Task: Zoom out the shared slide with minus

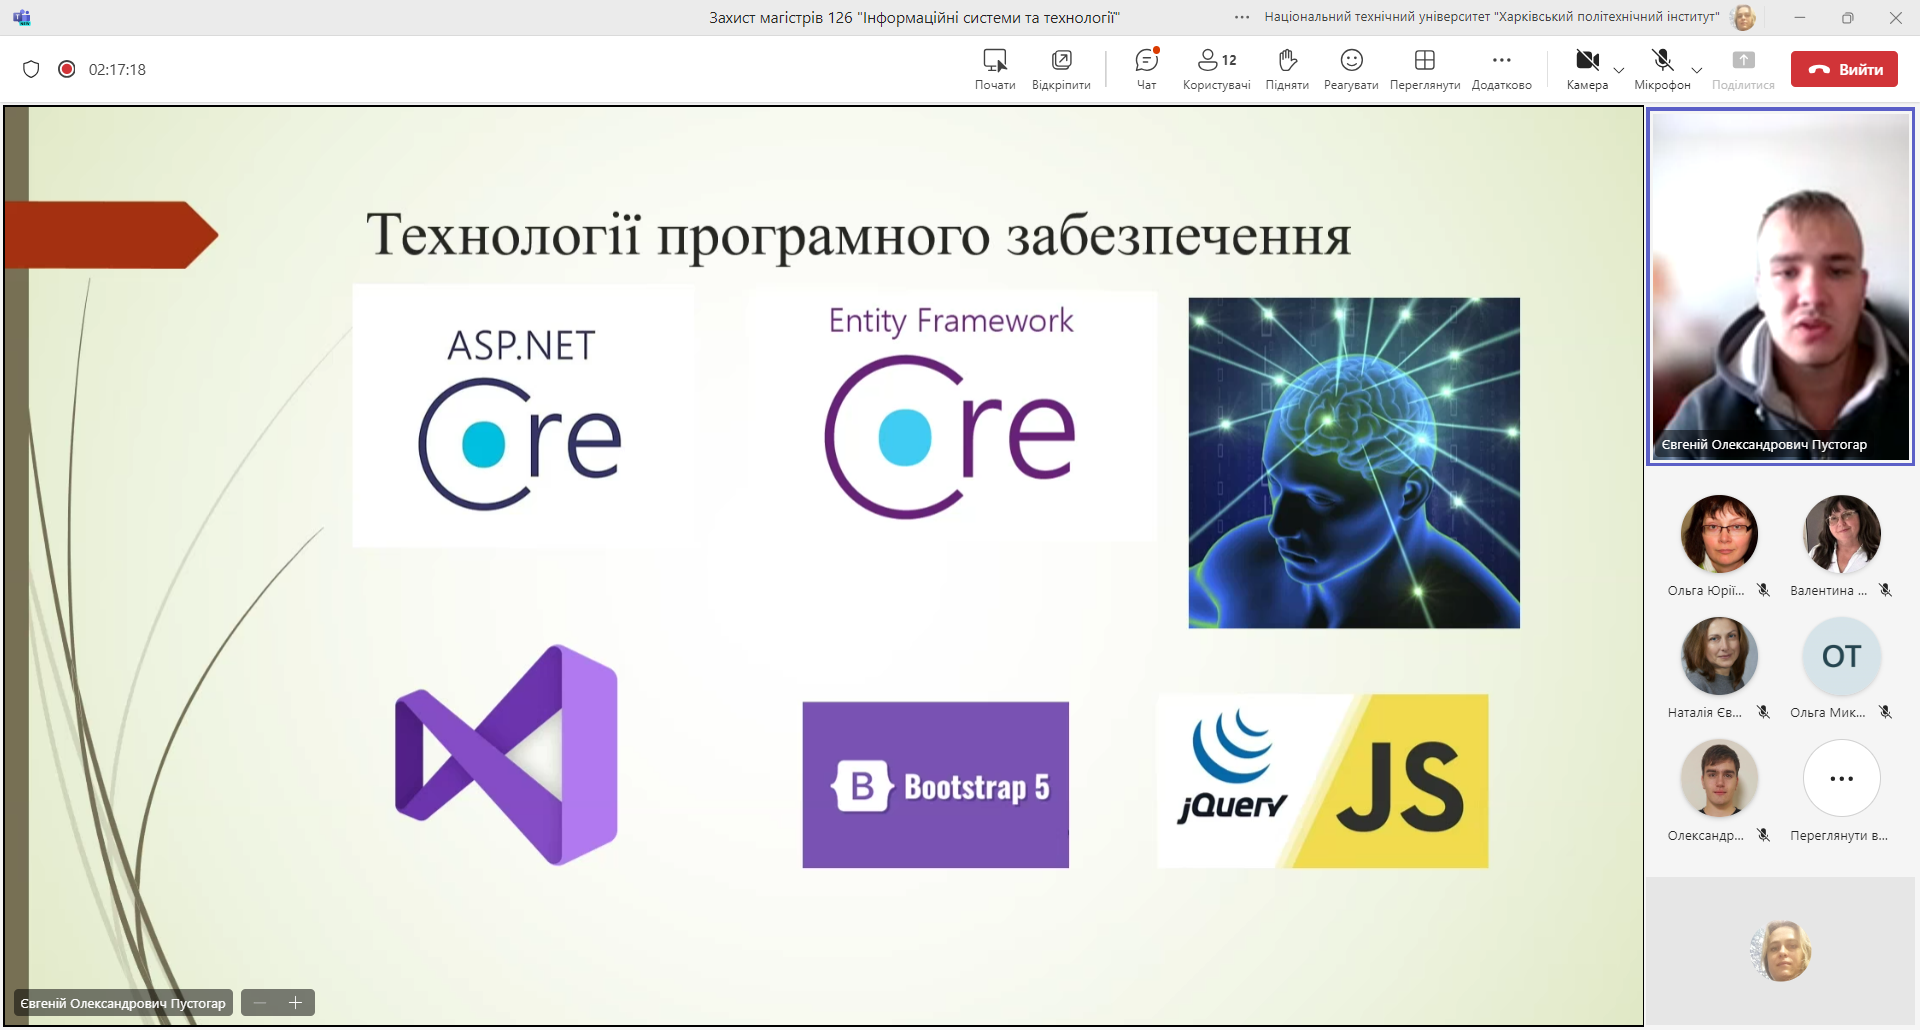Action: pyautogui.click(x=260, y=1002)
